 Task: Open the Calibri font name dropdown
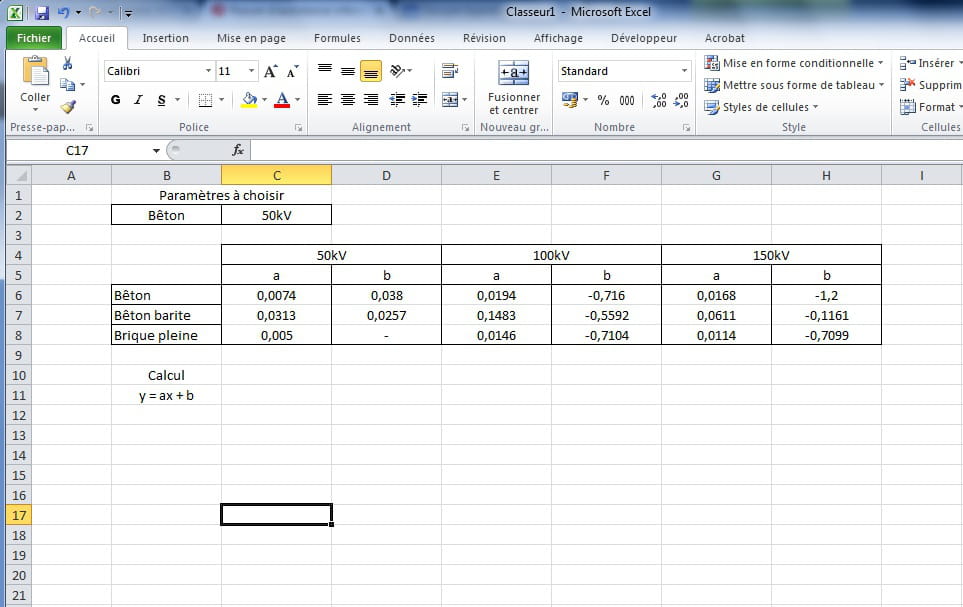click(x=208, y=71)
